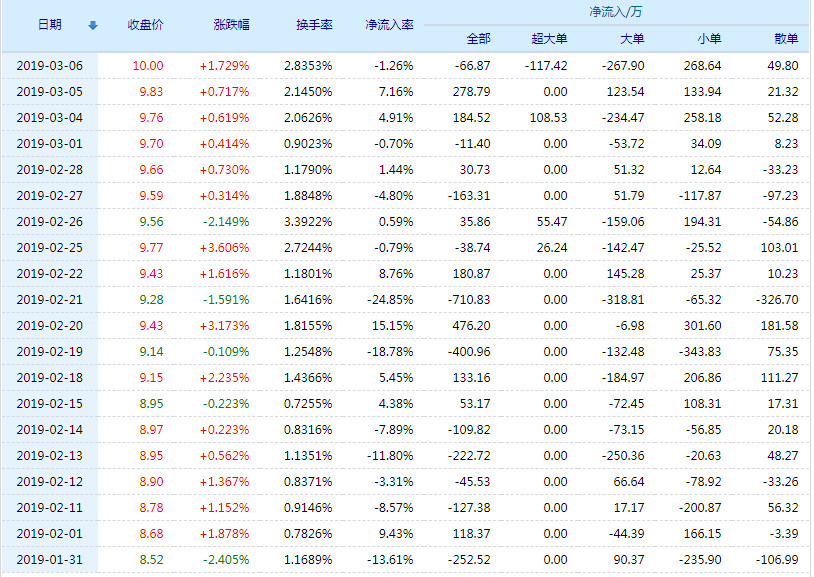This screenshot has width=814, height=577.
Task: Click the 超大单 sub-column header
Action: point(548,39)
